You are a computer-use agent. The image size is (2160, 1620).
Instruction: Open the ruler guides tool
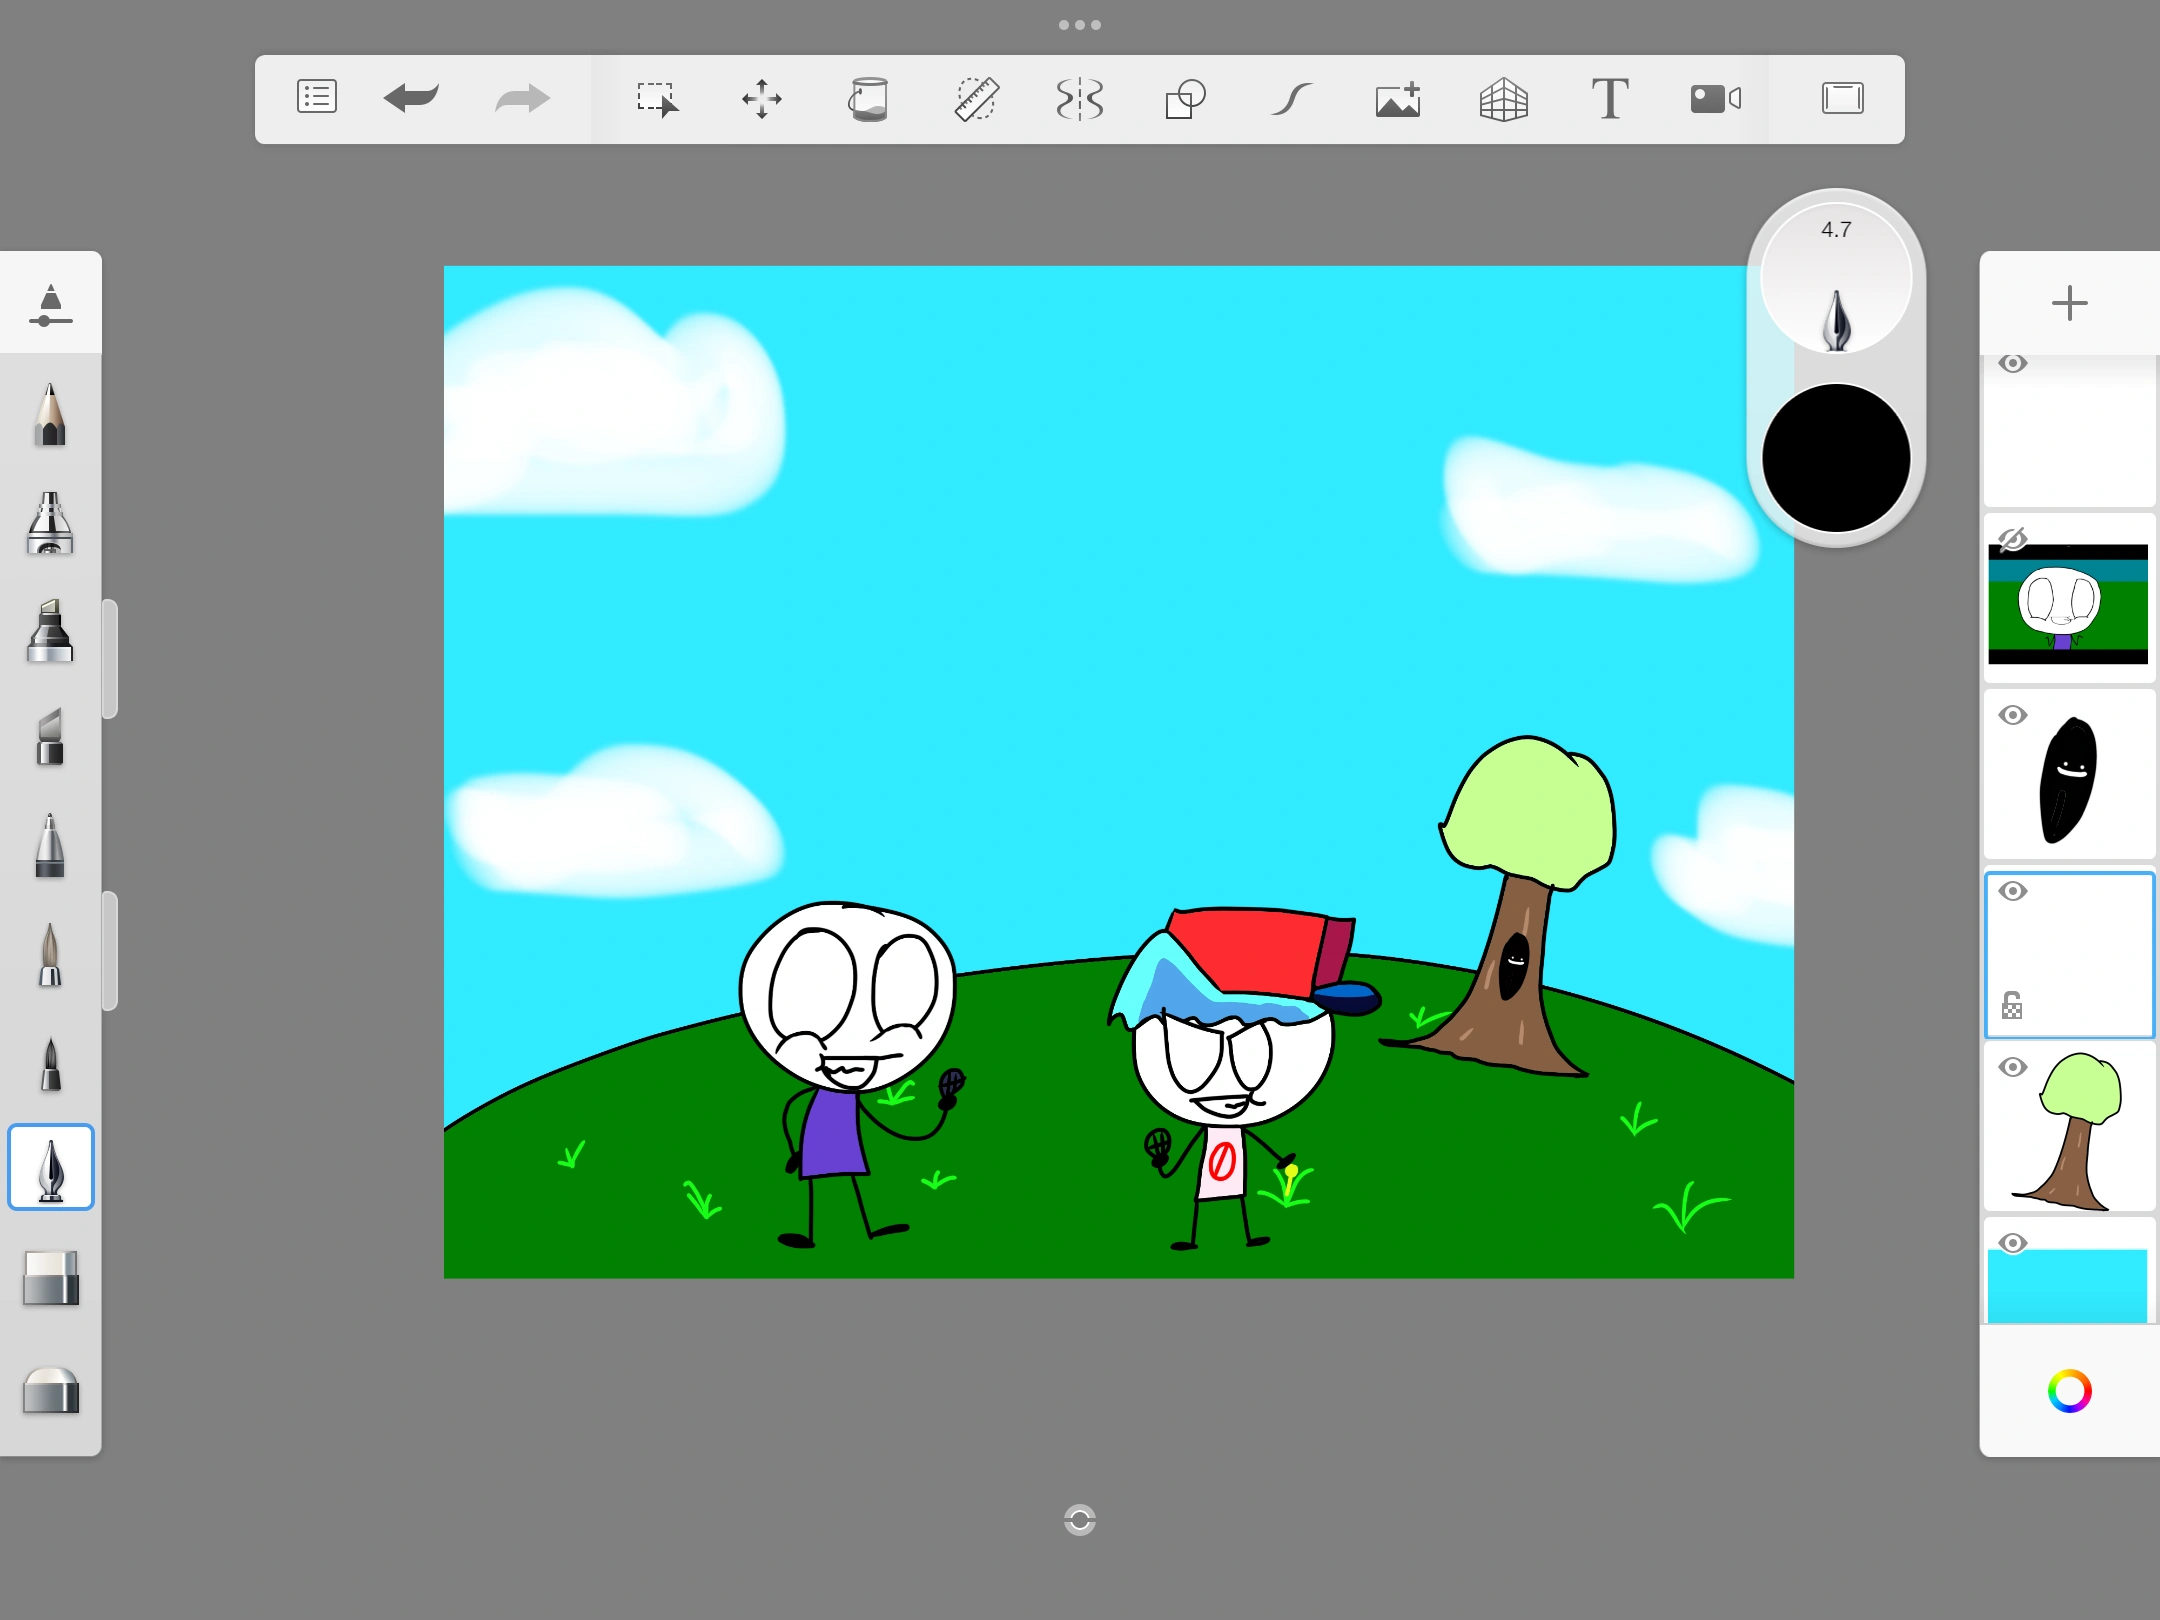(975, 99)
